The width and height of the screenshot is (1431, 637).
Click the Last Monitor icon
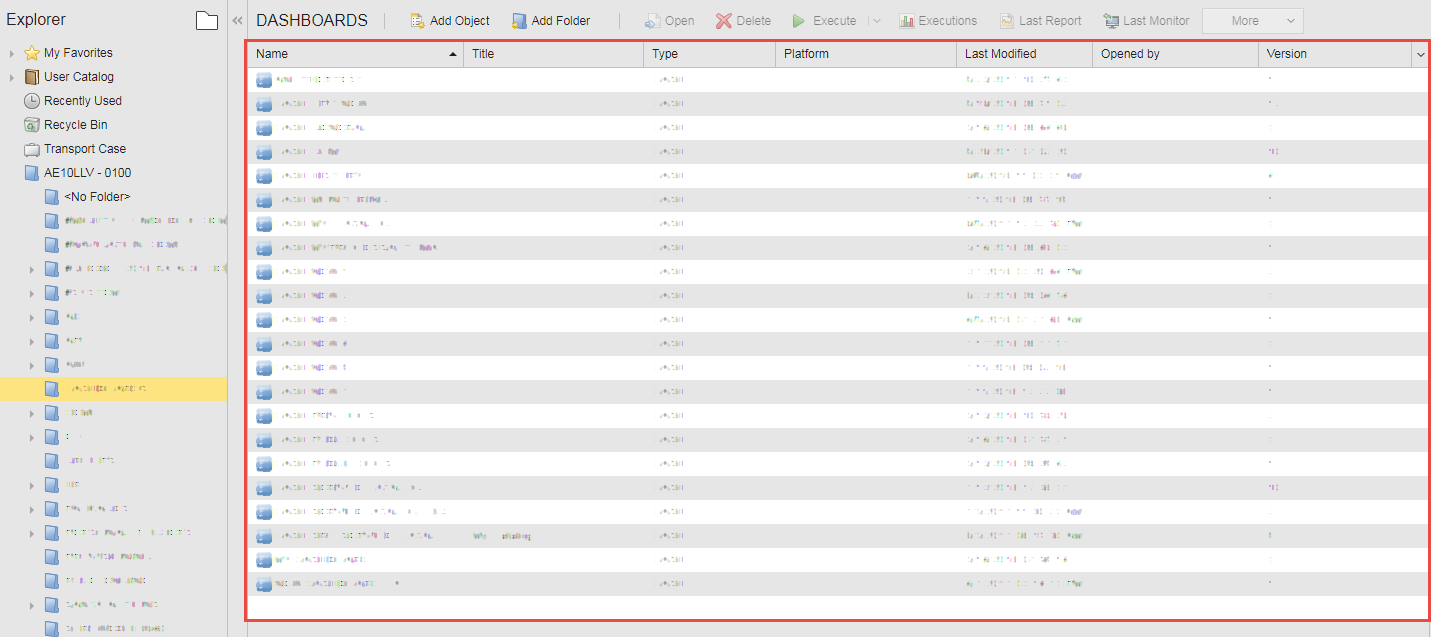[x=1112, y=20]
